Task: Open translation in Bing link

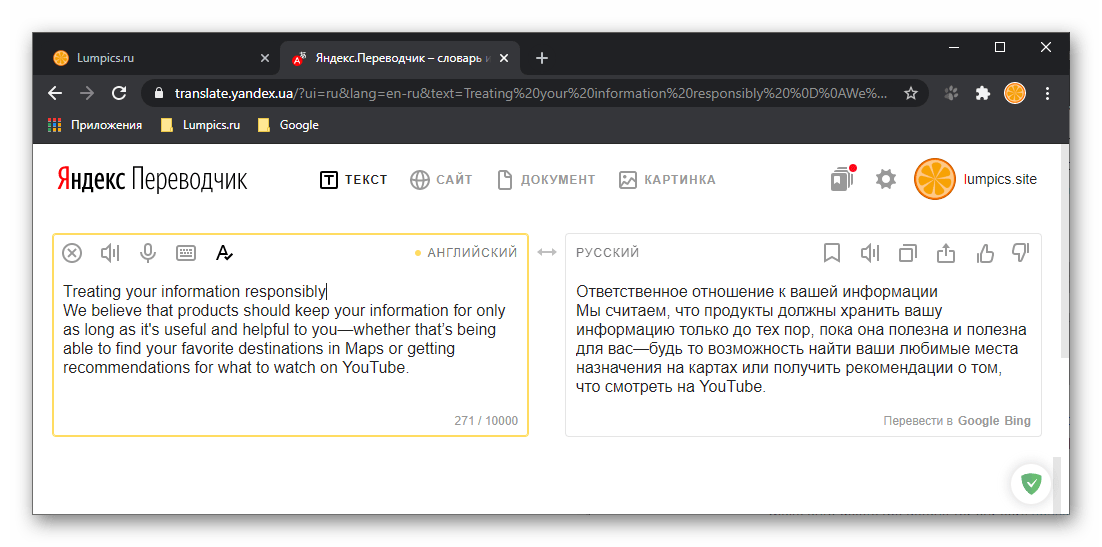Action: tap(1018, 421)
